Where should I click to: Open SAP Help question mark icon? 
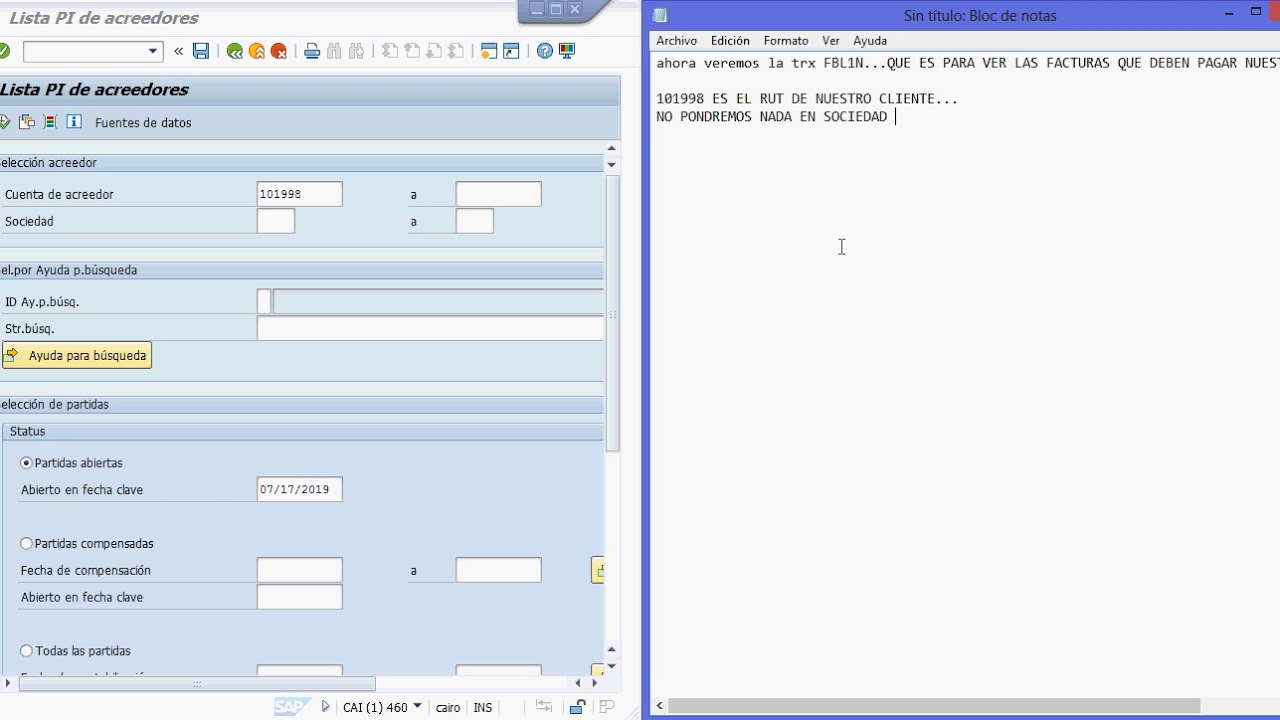pos(545,51)
